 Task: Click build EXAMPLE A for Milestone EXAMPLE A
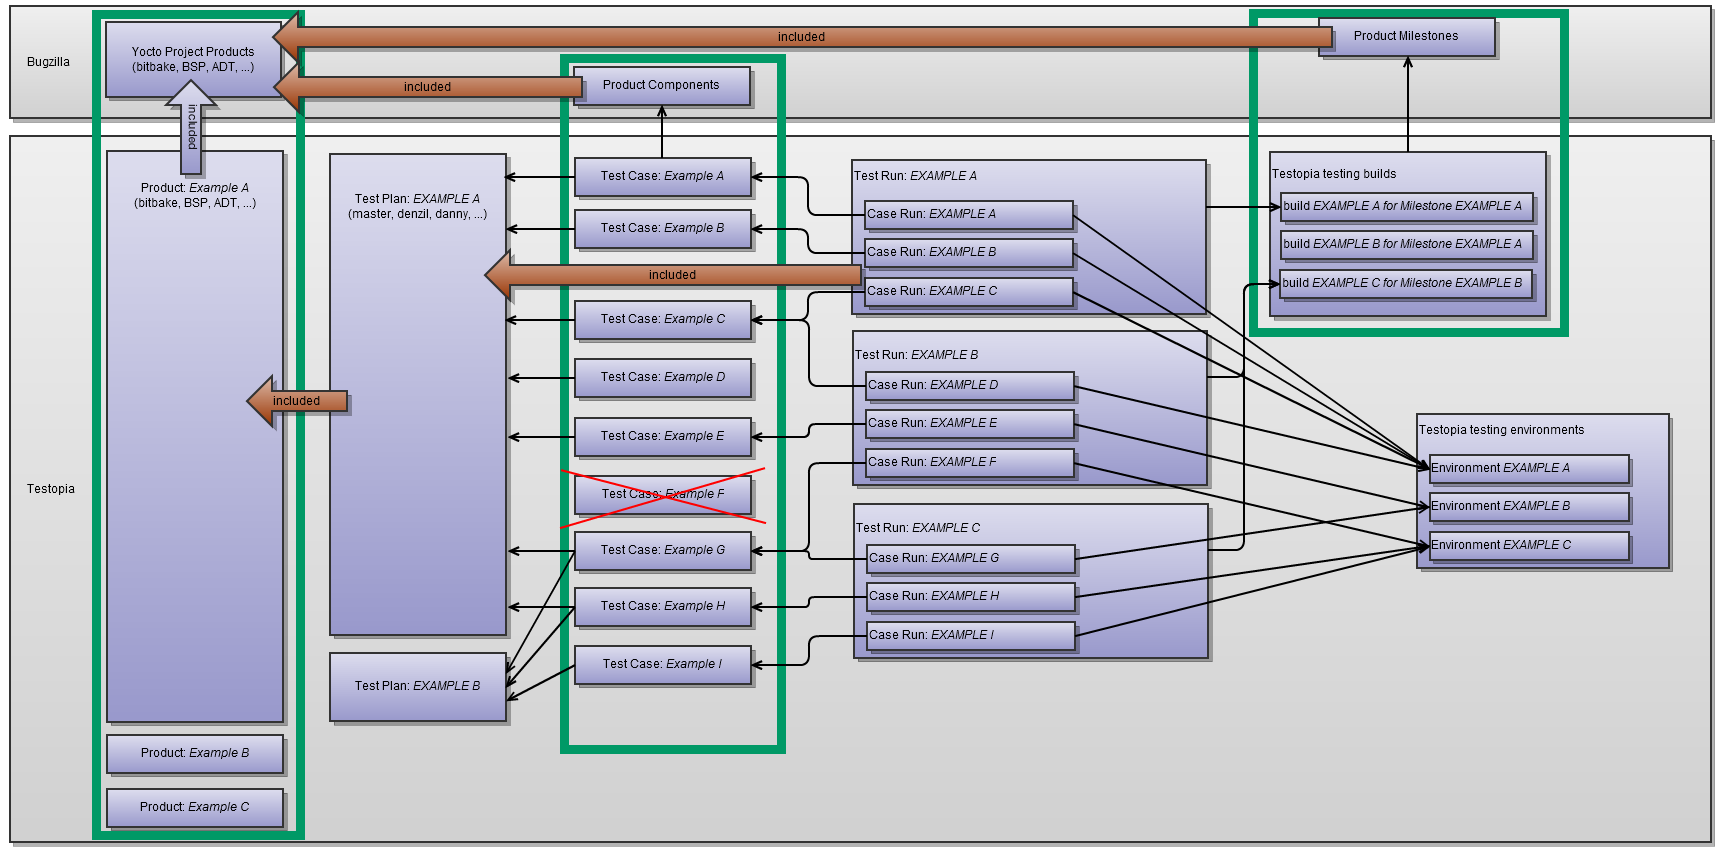[1405, 207]
